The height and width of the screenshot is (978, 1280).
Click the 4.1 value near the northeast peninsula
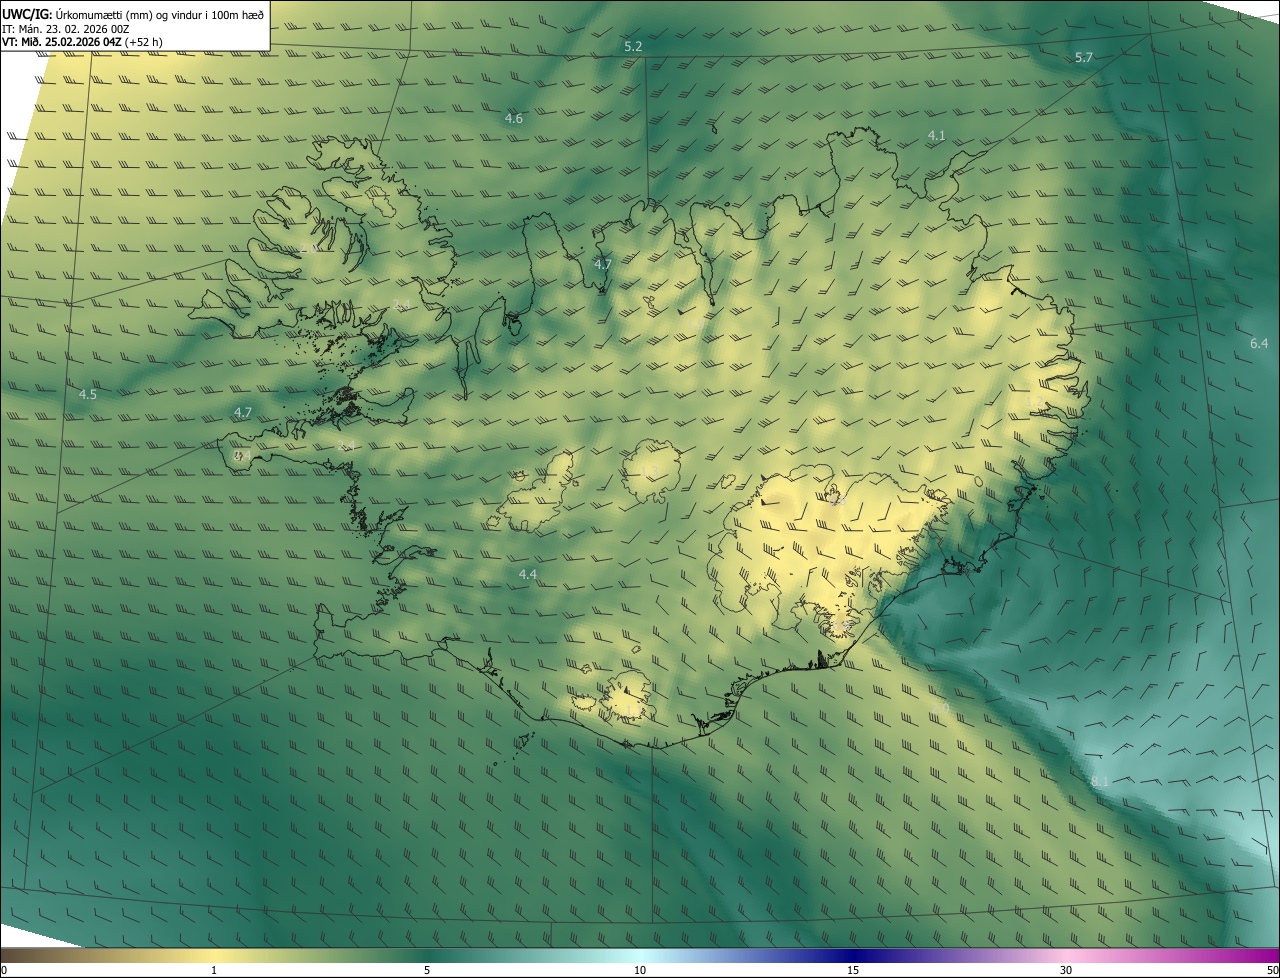pyautogui.click(x=936, y=135)
